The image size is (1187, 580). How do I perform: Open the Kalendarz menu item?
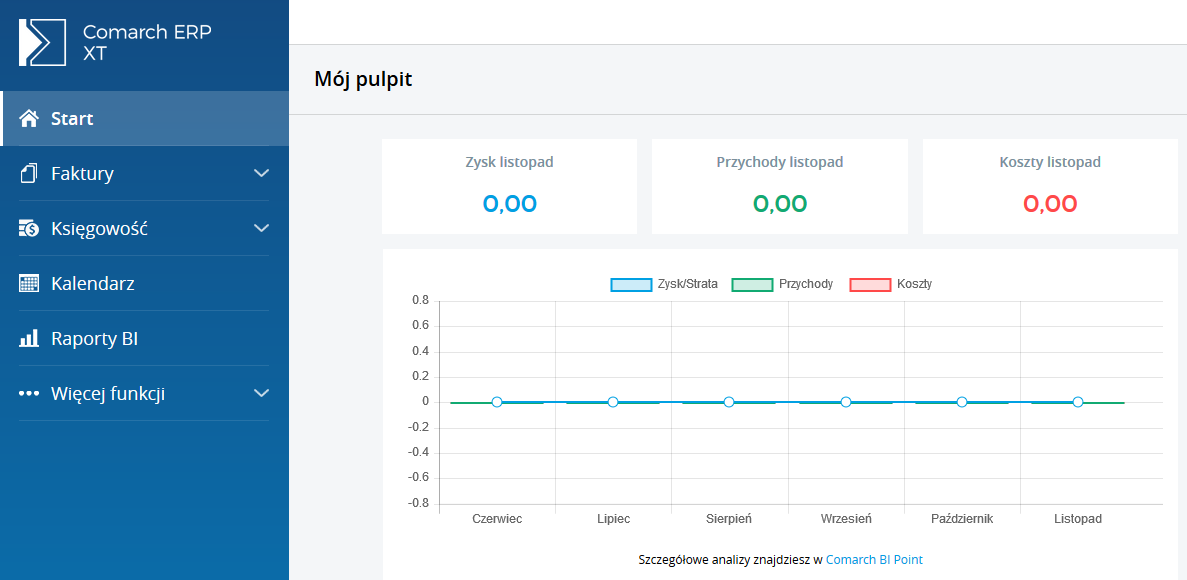pyautogui.click(x=145, y=284)
